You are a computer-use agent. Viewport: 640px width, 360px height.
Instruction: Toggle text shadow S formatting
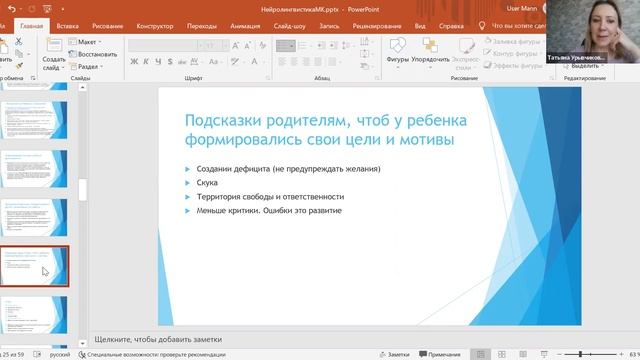pos(170,62)
